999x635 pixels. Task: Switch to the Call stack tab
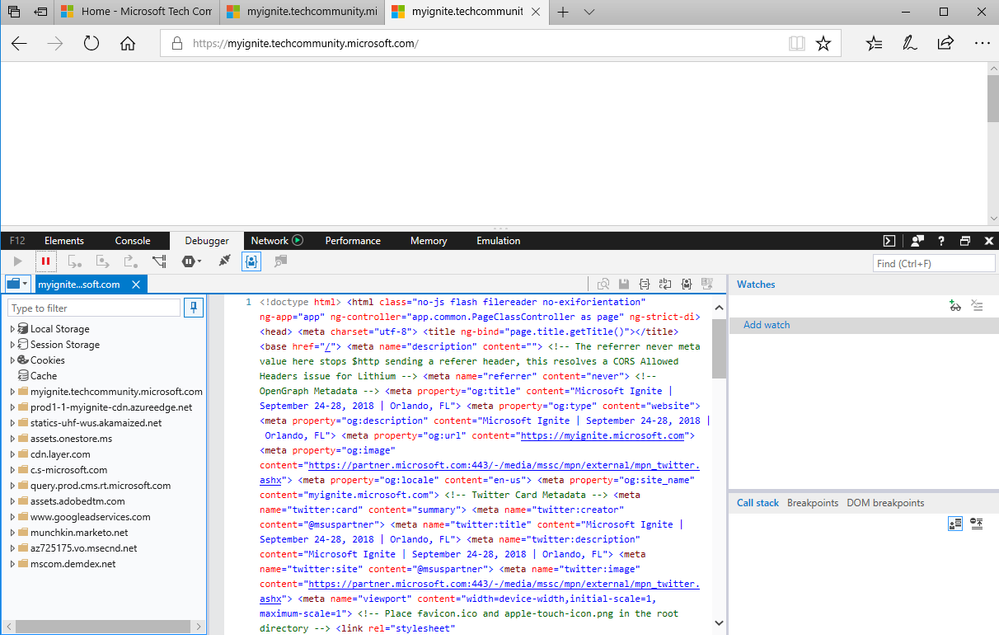(758, 503)
